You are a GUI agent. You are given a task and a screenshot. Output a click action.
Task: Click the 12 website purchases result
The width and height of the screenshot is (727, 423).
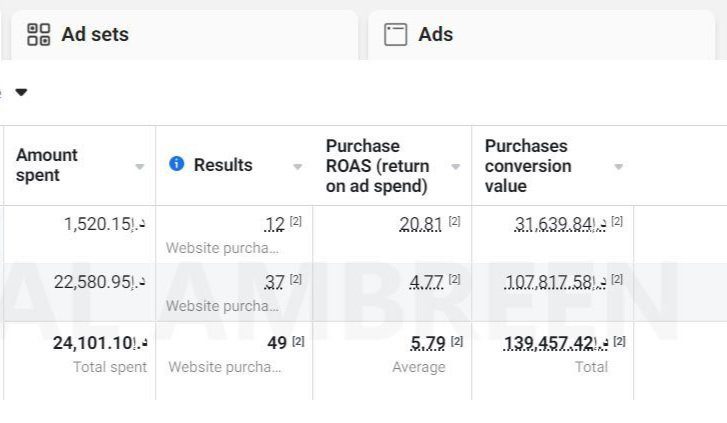tap(275, 224)
